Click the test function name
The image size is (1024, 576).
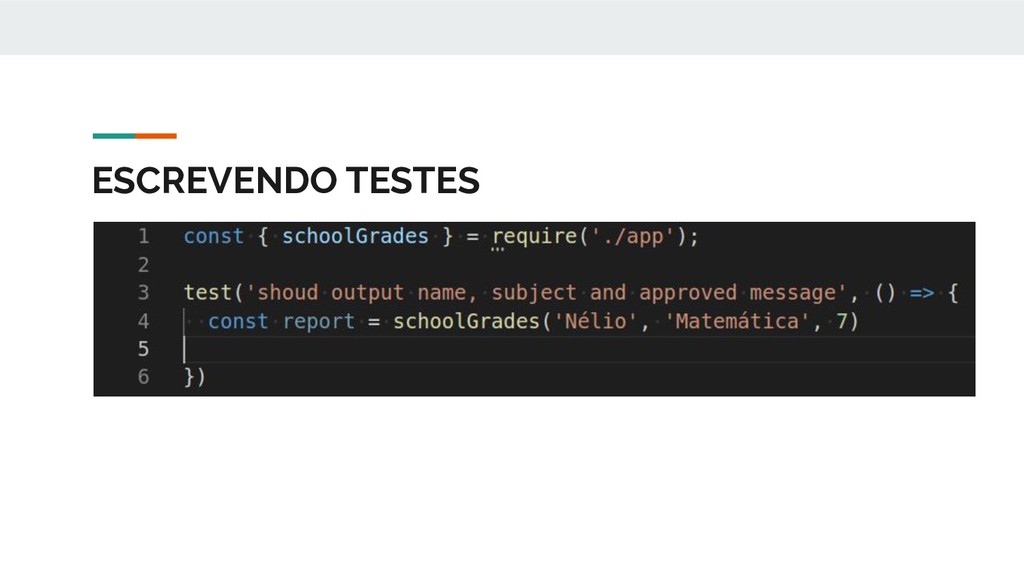[x=208, y=293]
